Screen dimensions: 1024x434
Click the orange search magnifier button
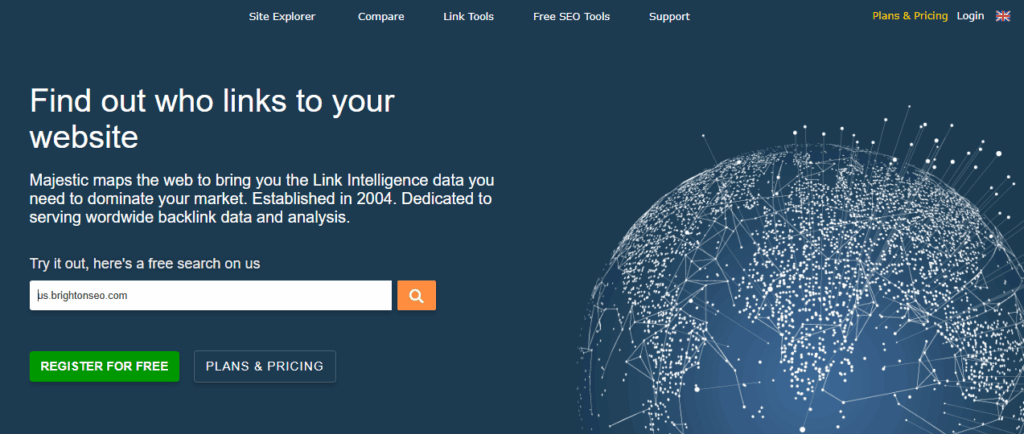(x=416, y=296)
